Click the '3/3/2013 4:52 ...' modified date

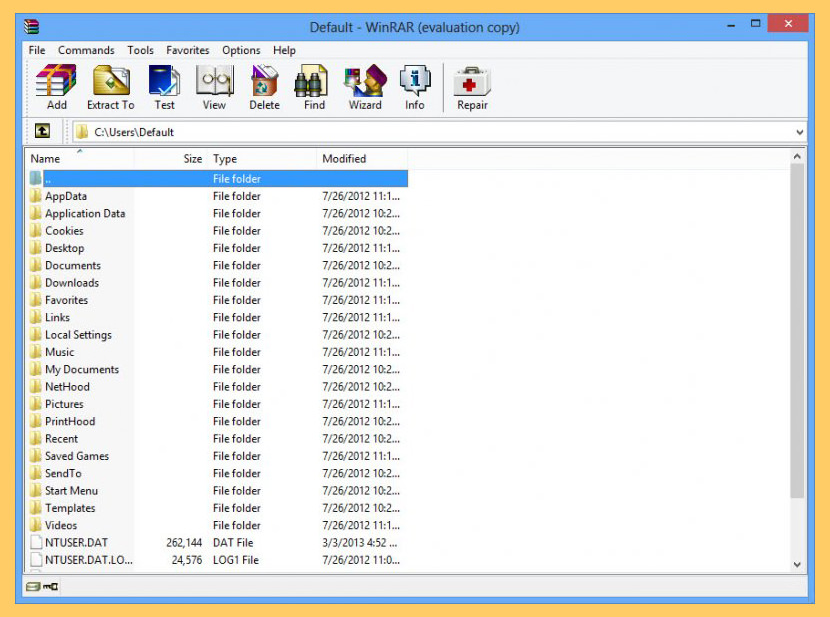360,542
